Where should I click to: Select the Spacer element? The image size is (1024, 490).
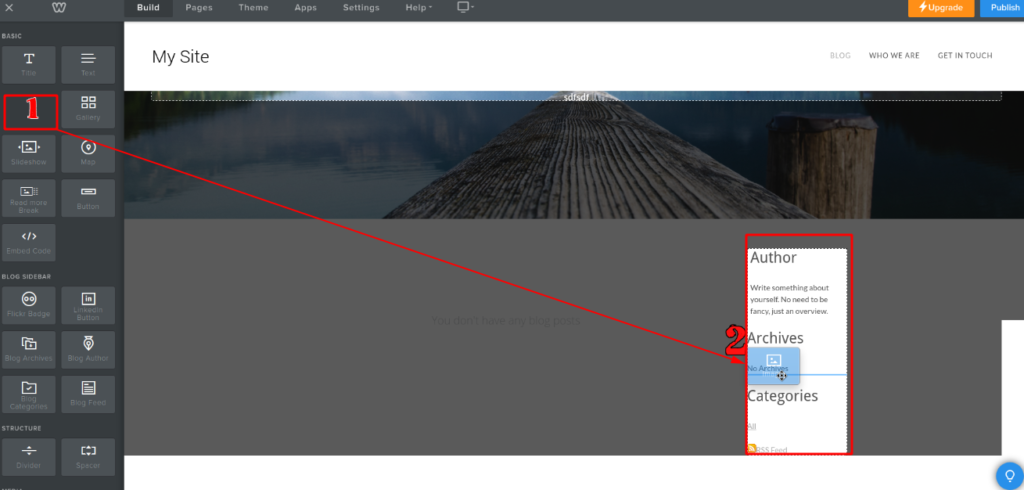[x=88, y=457]
